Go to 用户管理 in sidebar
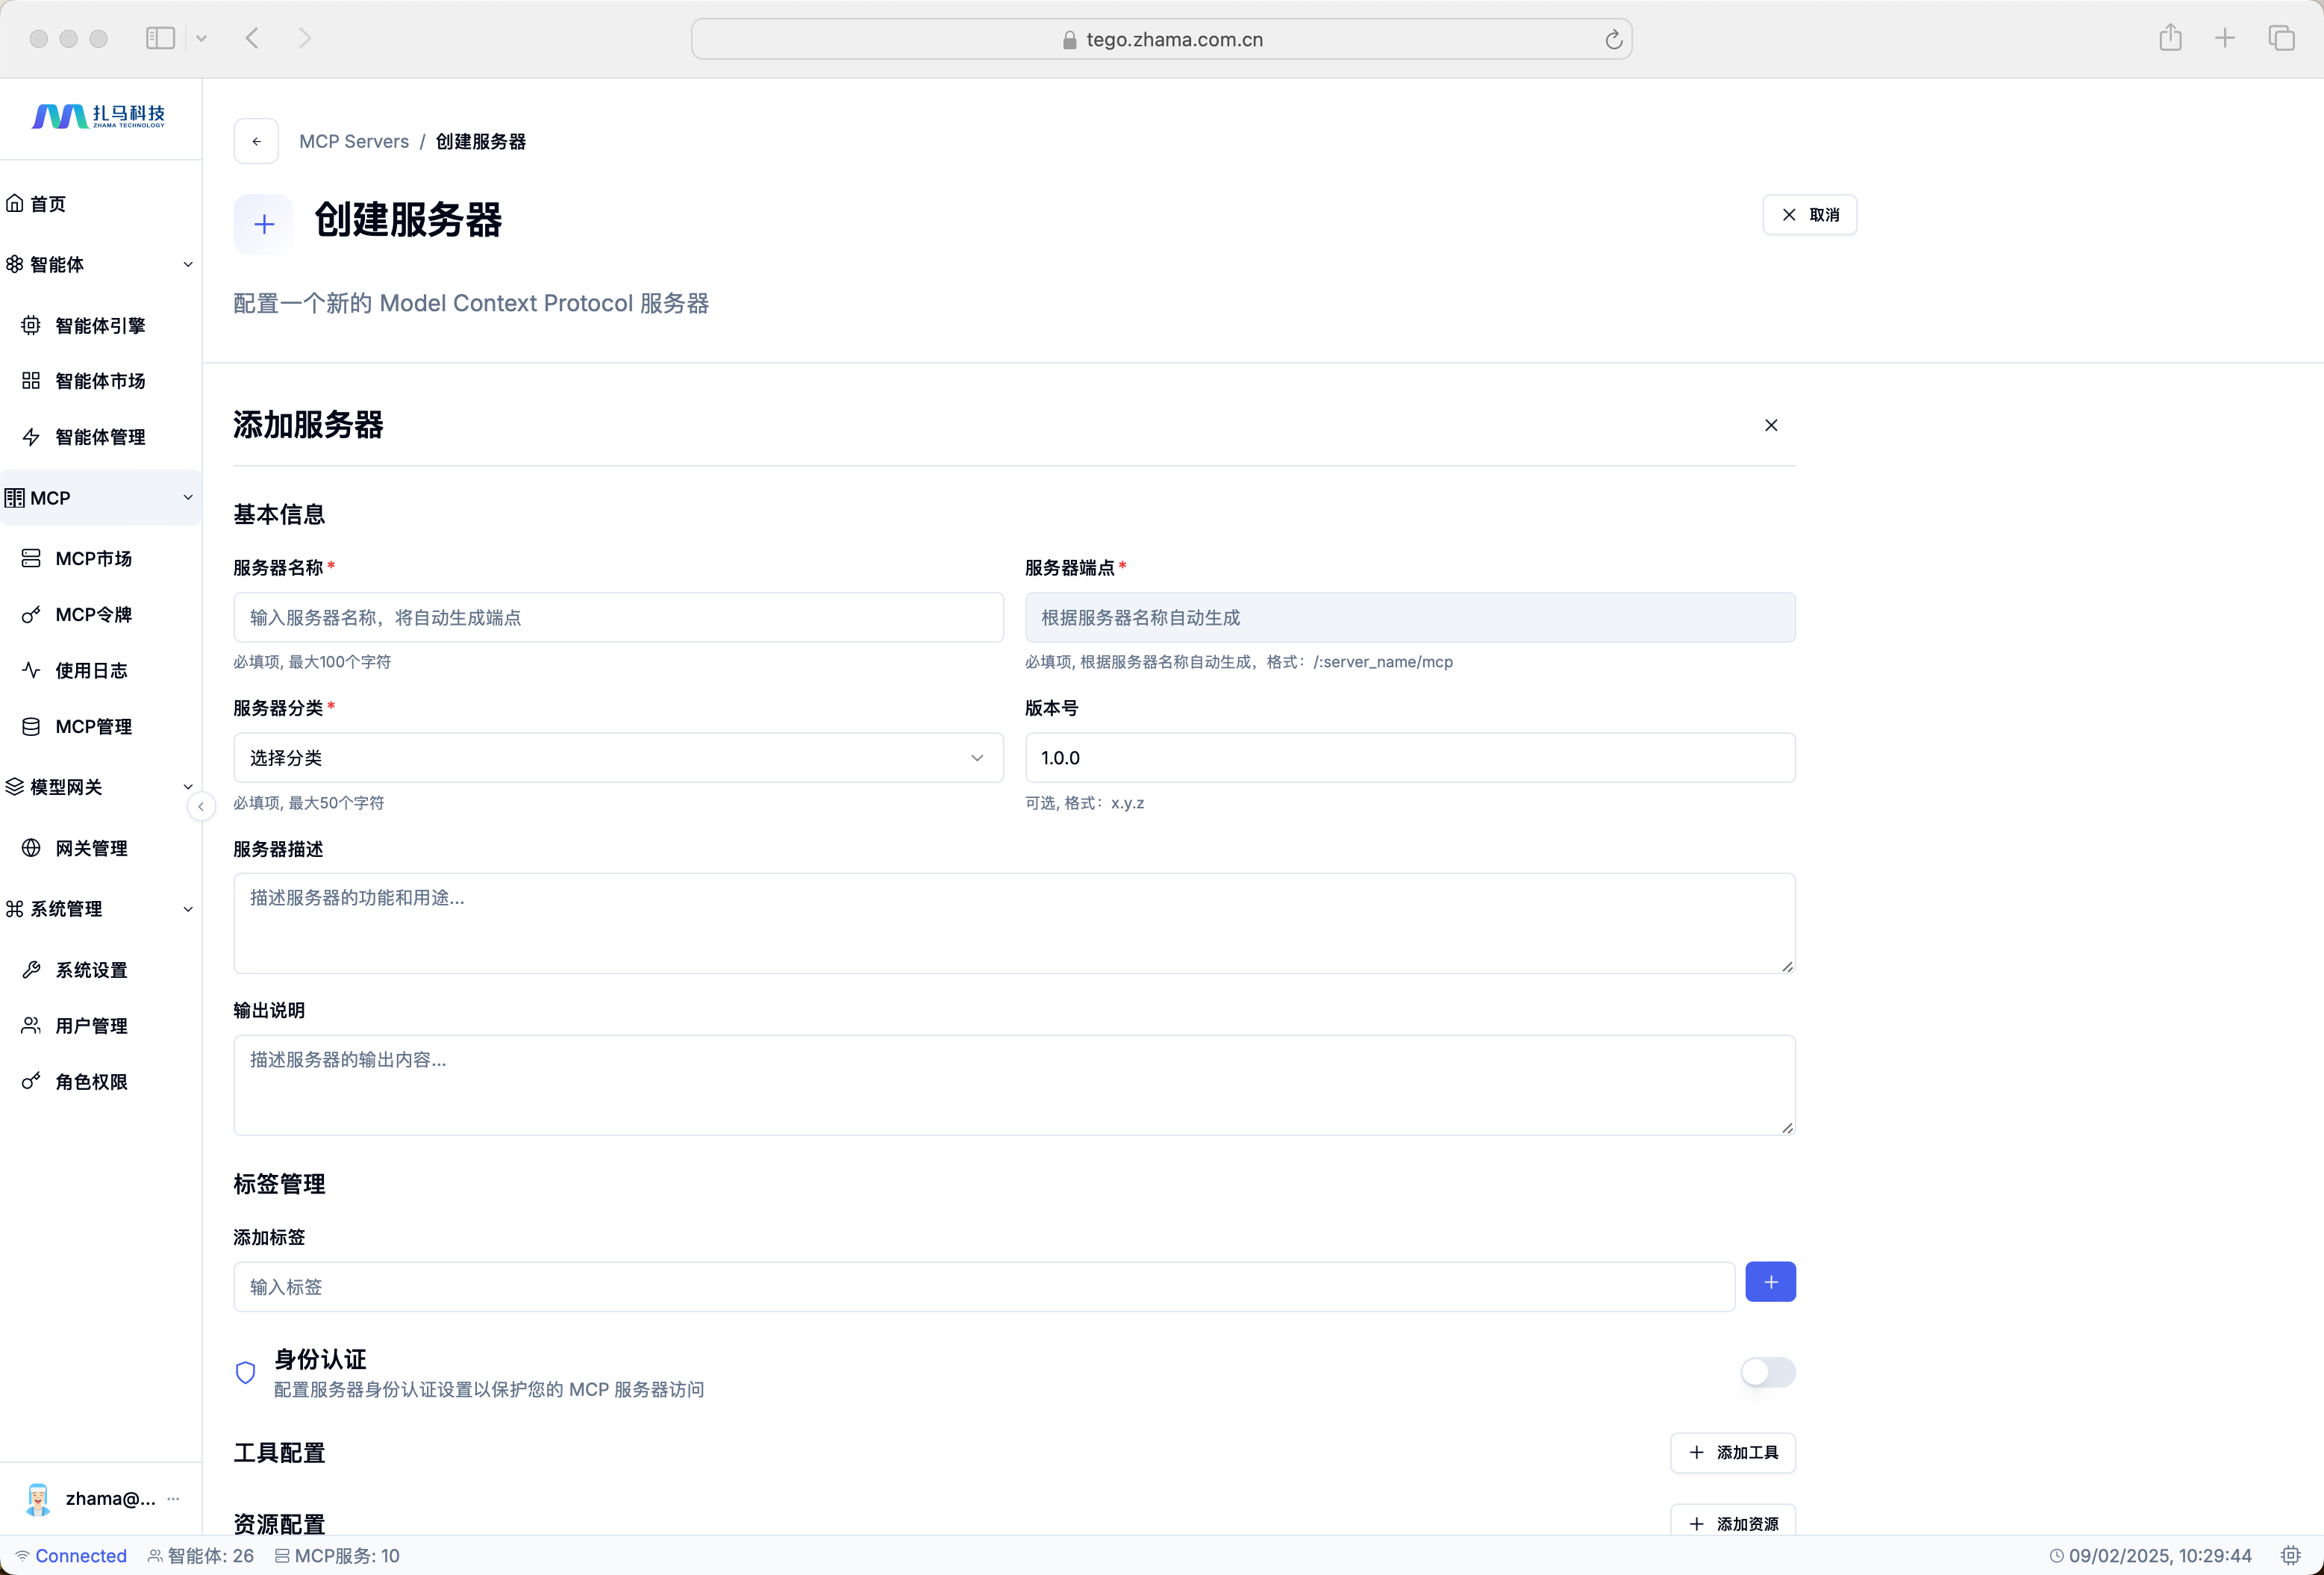This screenshot has width=2324, height=1575. 91,1026
